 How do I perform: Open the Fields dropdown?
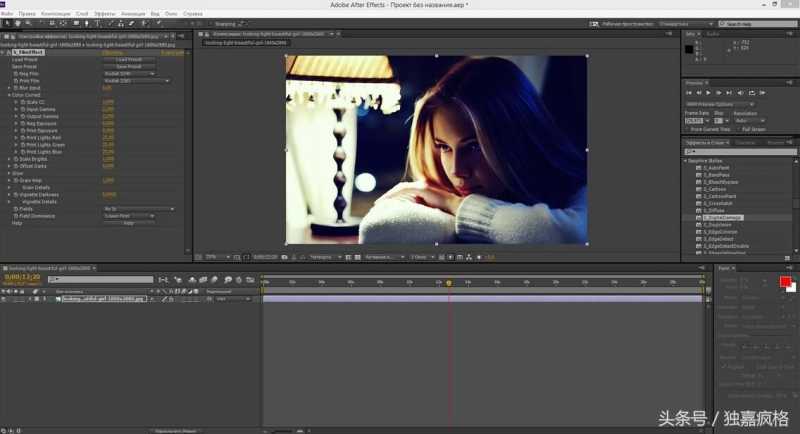coord(138,209)
